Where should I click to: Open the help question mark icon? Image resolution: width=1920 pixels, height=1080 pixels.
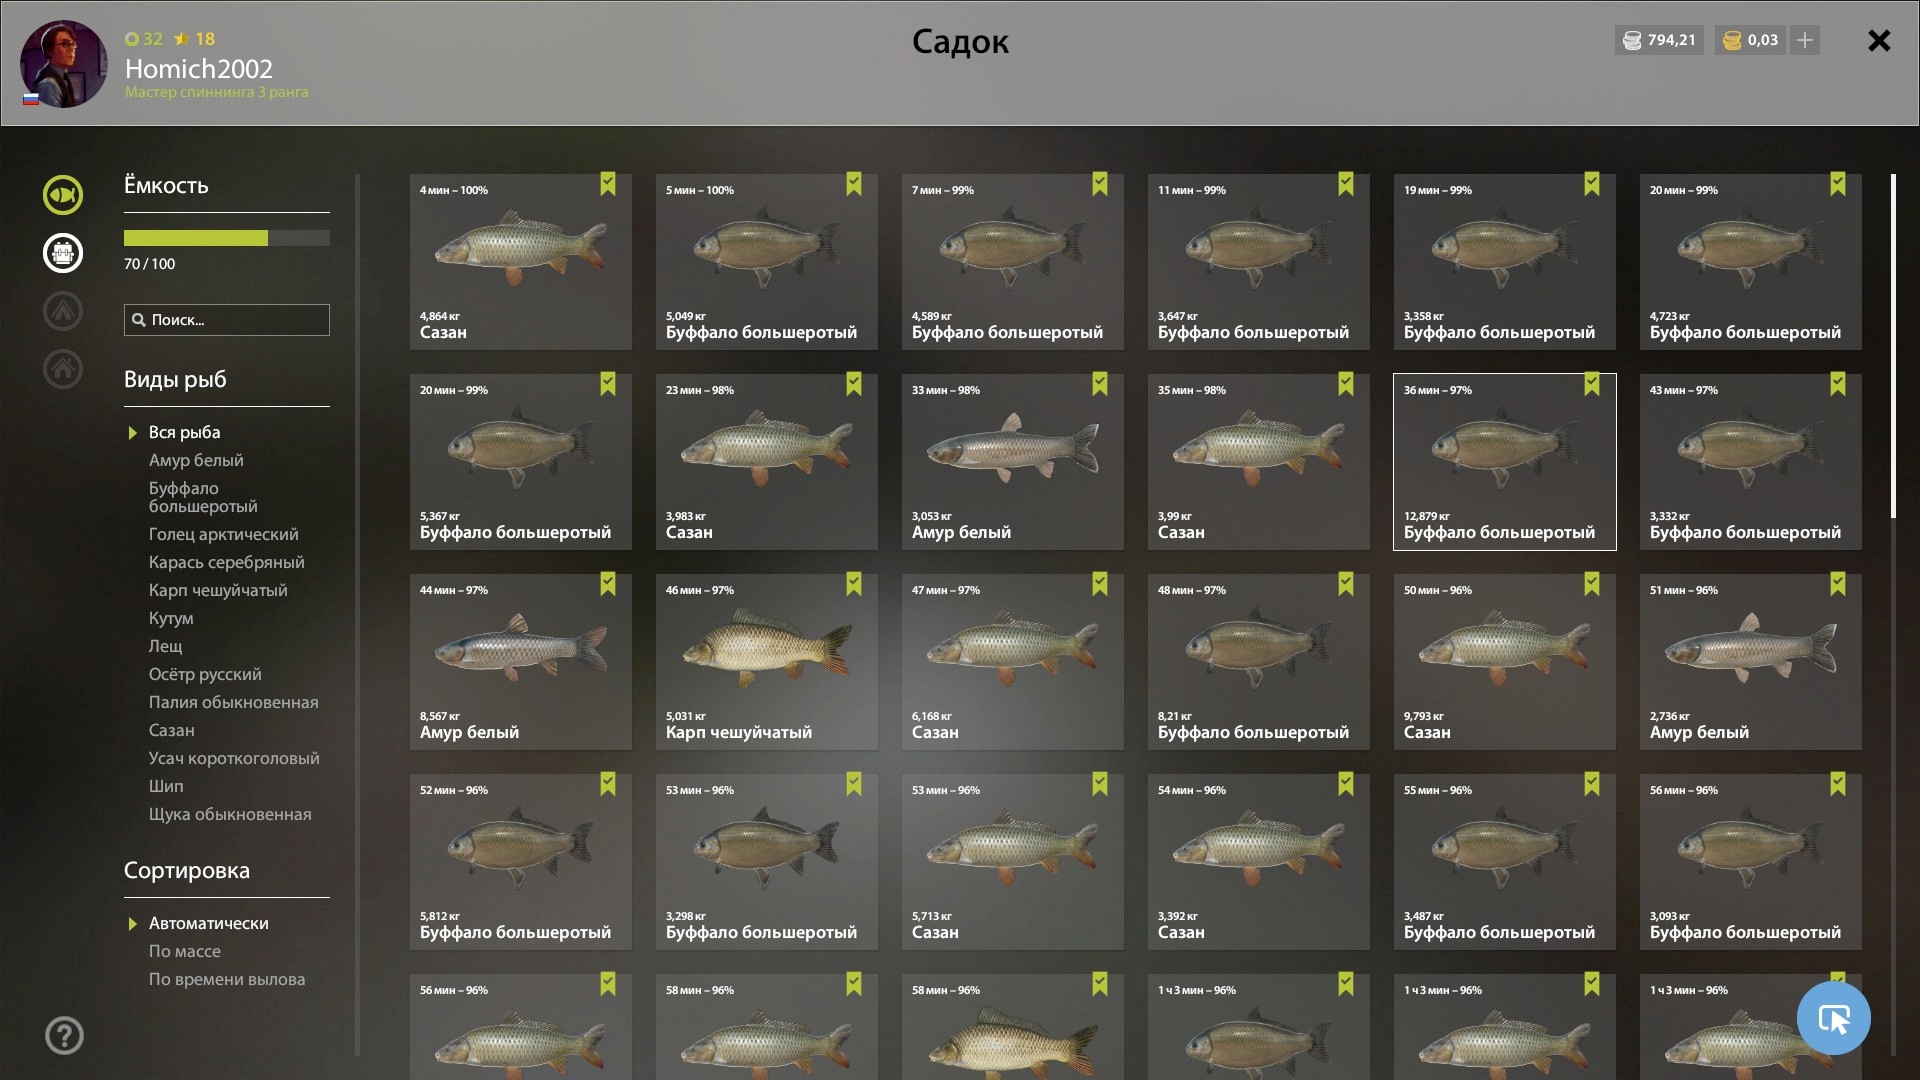[x=64, y=1035]
